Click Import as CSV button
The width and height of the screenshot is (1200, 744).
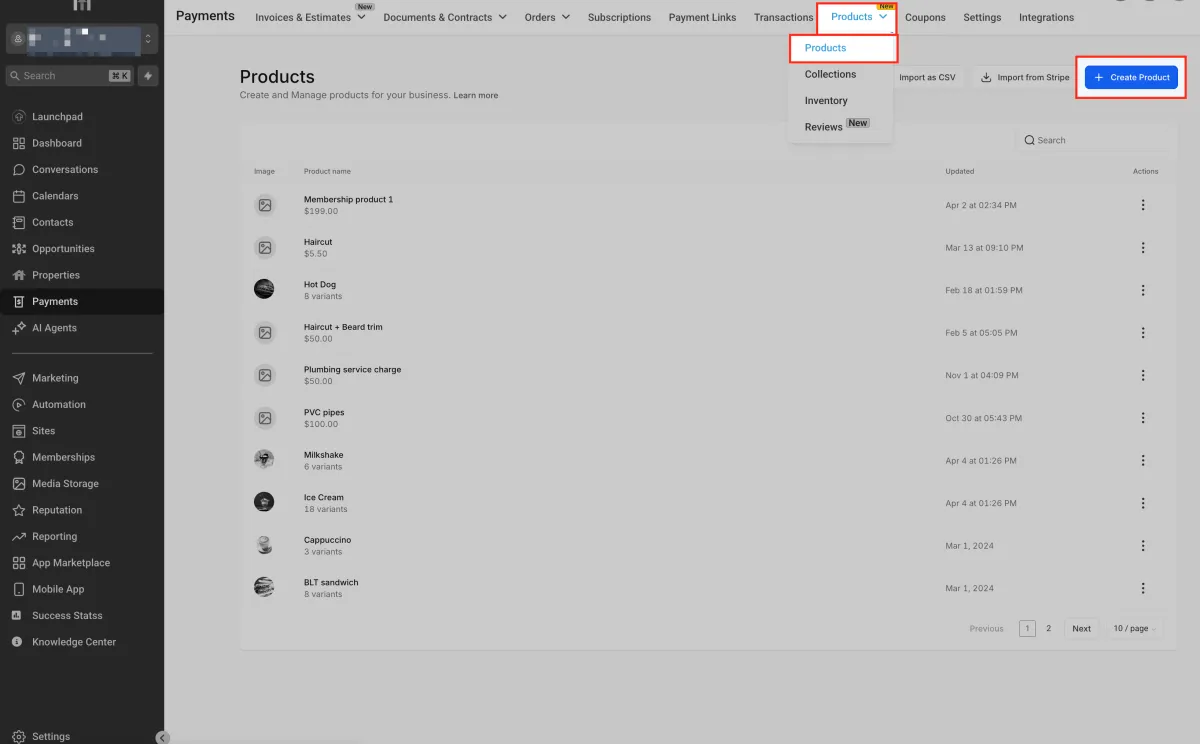pyautogui.click(x=927, y=77)
